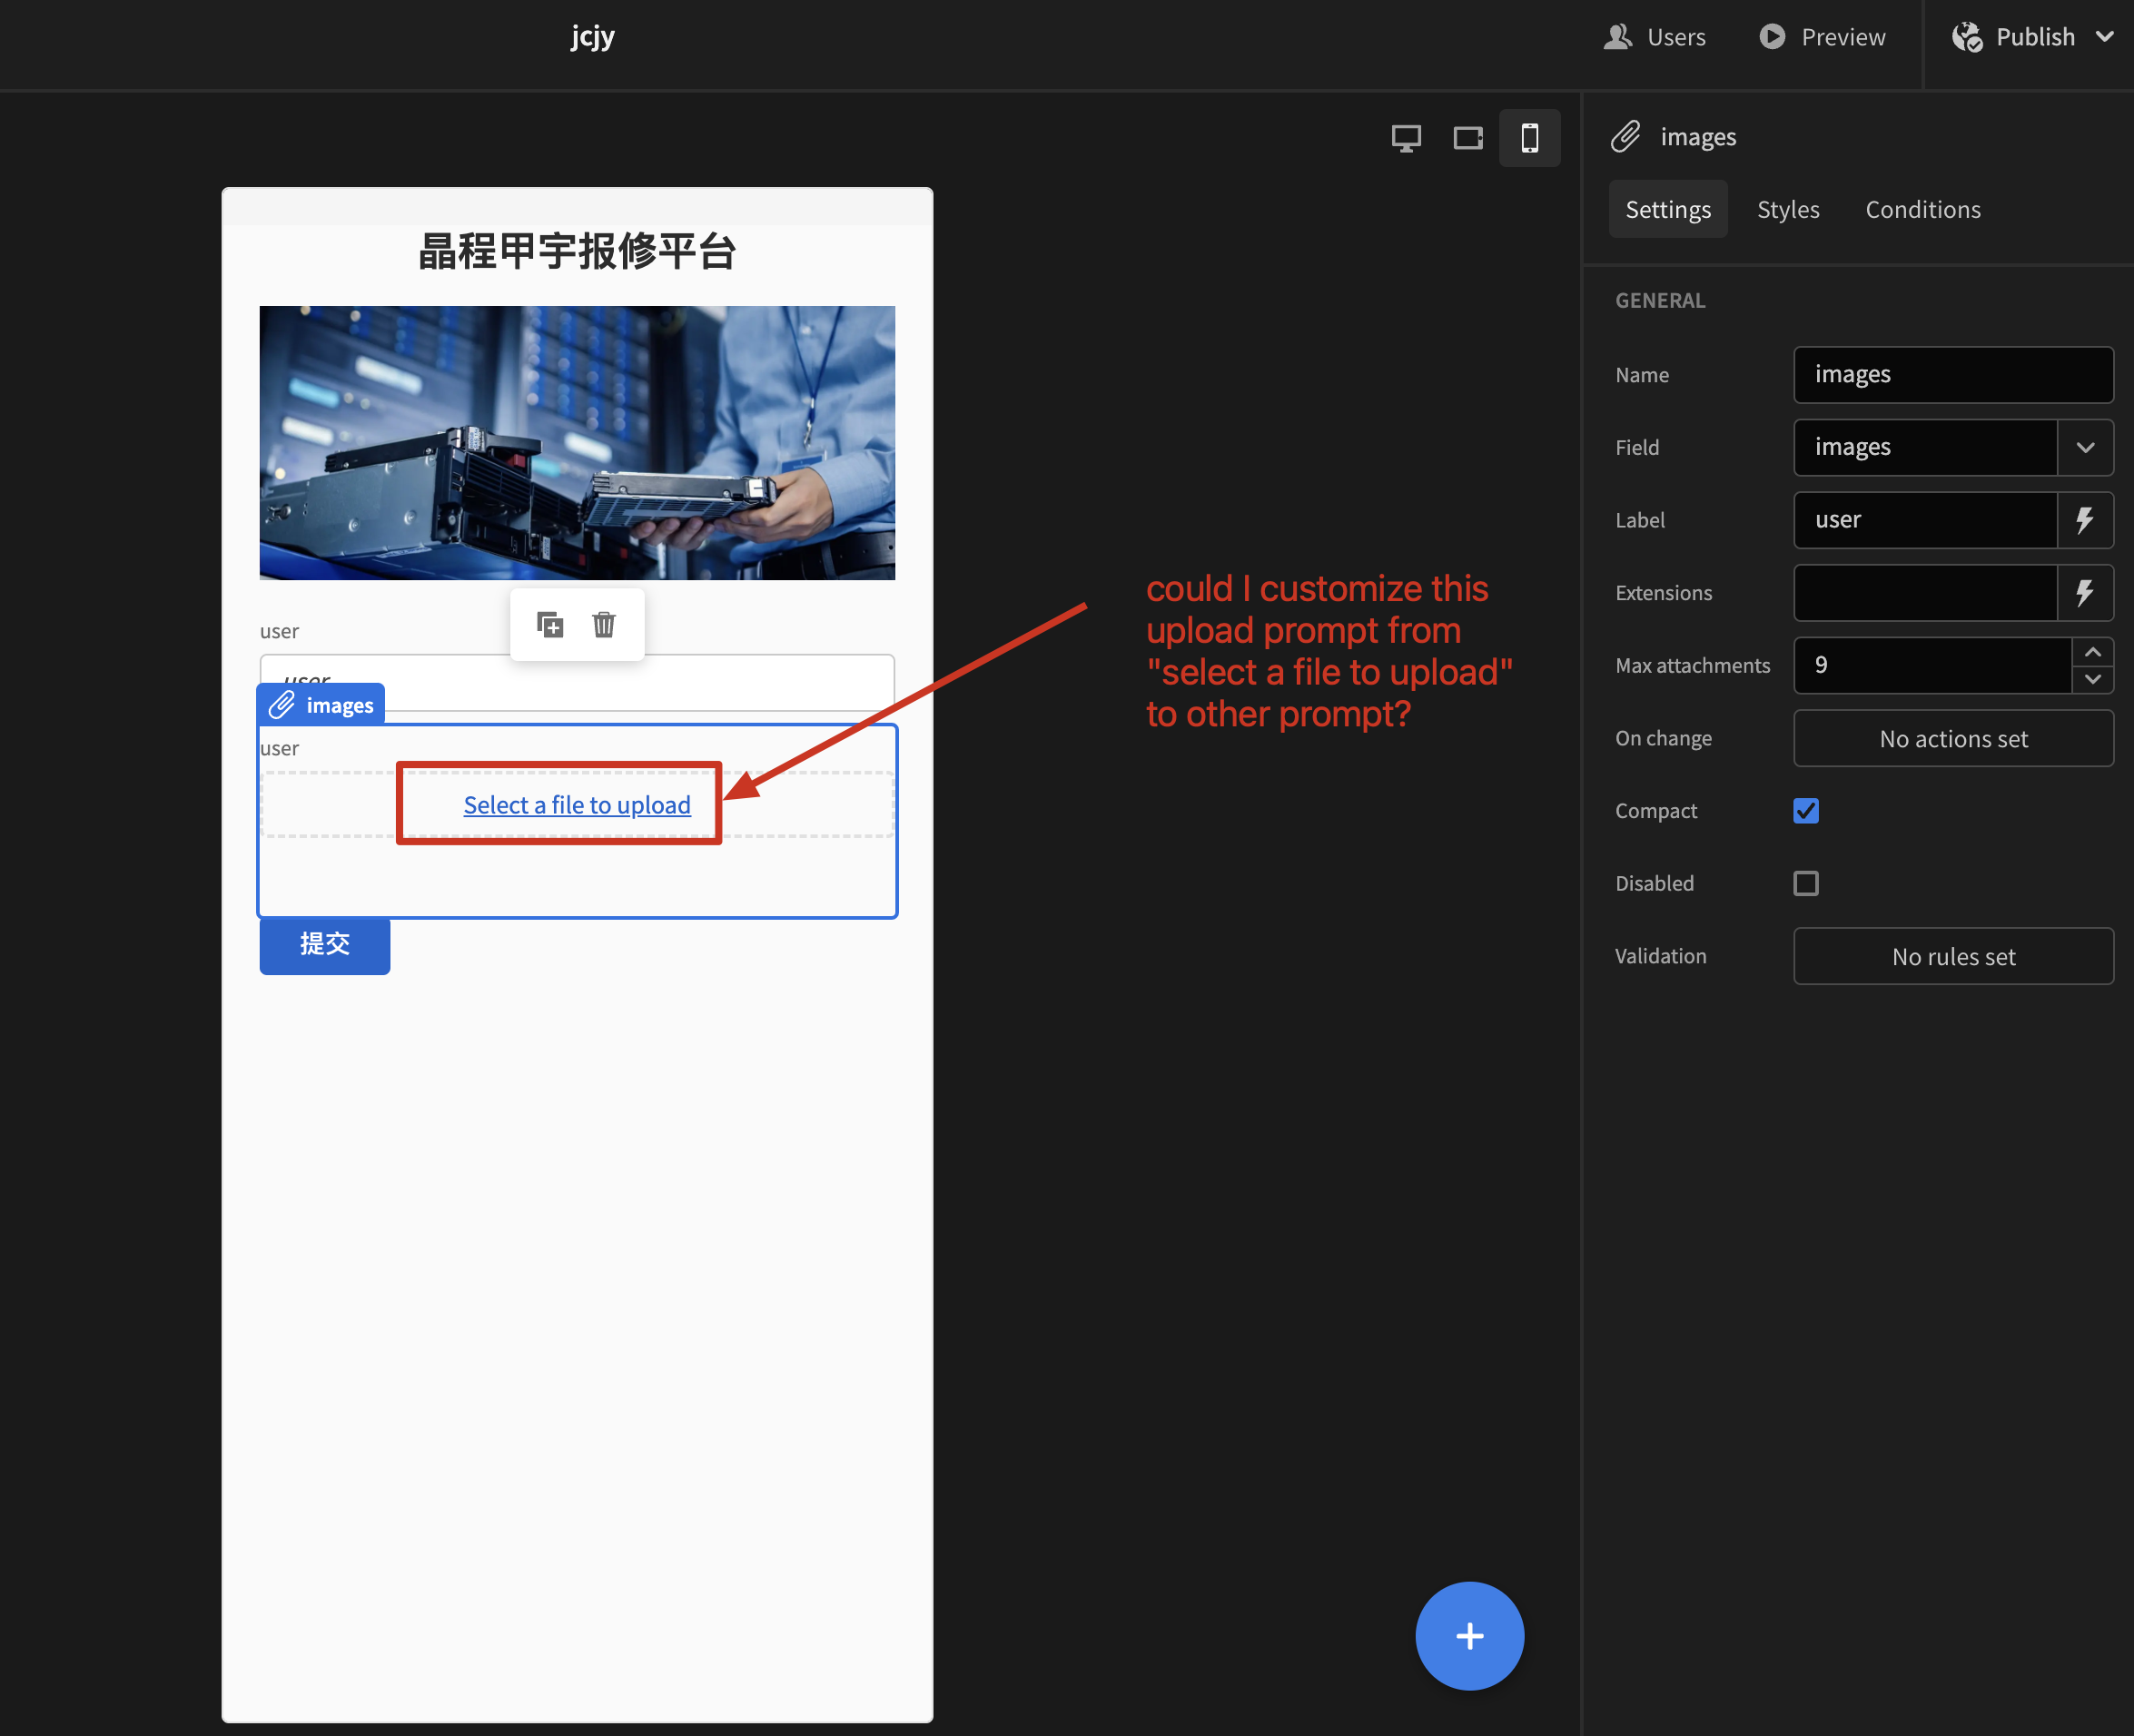Open binding editor lightning icon for Label
Viewport: 2134px width, 1736px height.
tap(2086, 520)
